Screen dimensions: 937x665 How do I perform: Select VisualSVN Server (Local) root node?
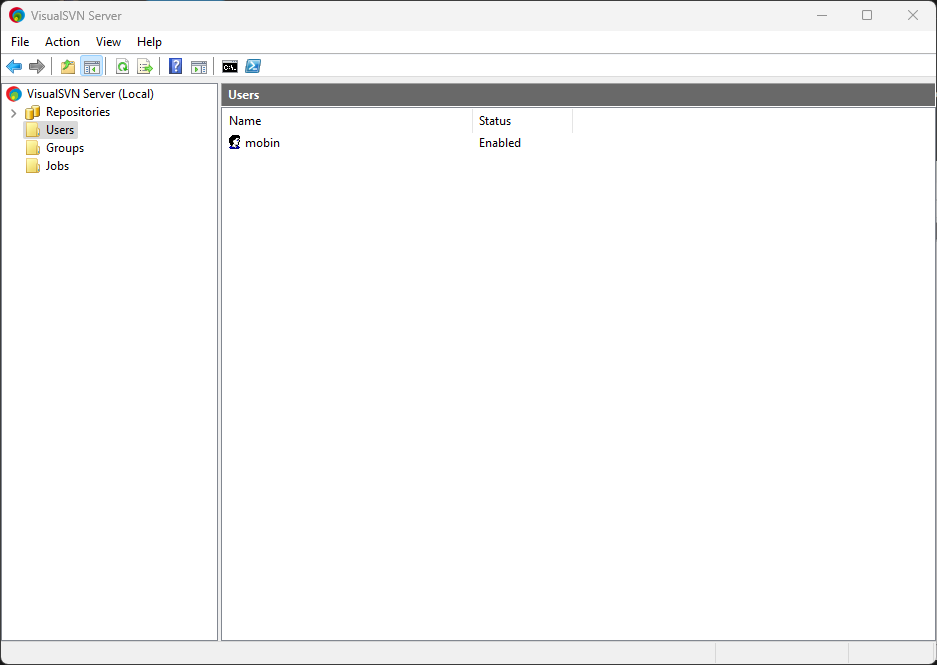tap(90, 94)
